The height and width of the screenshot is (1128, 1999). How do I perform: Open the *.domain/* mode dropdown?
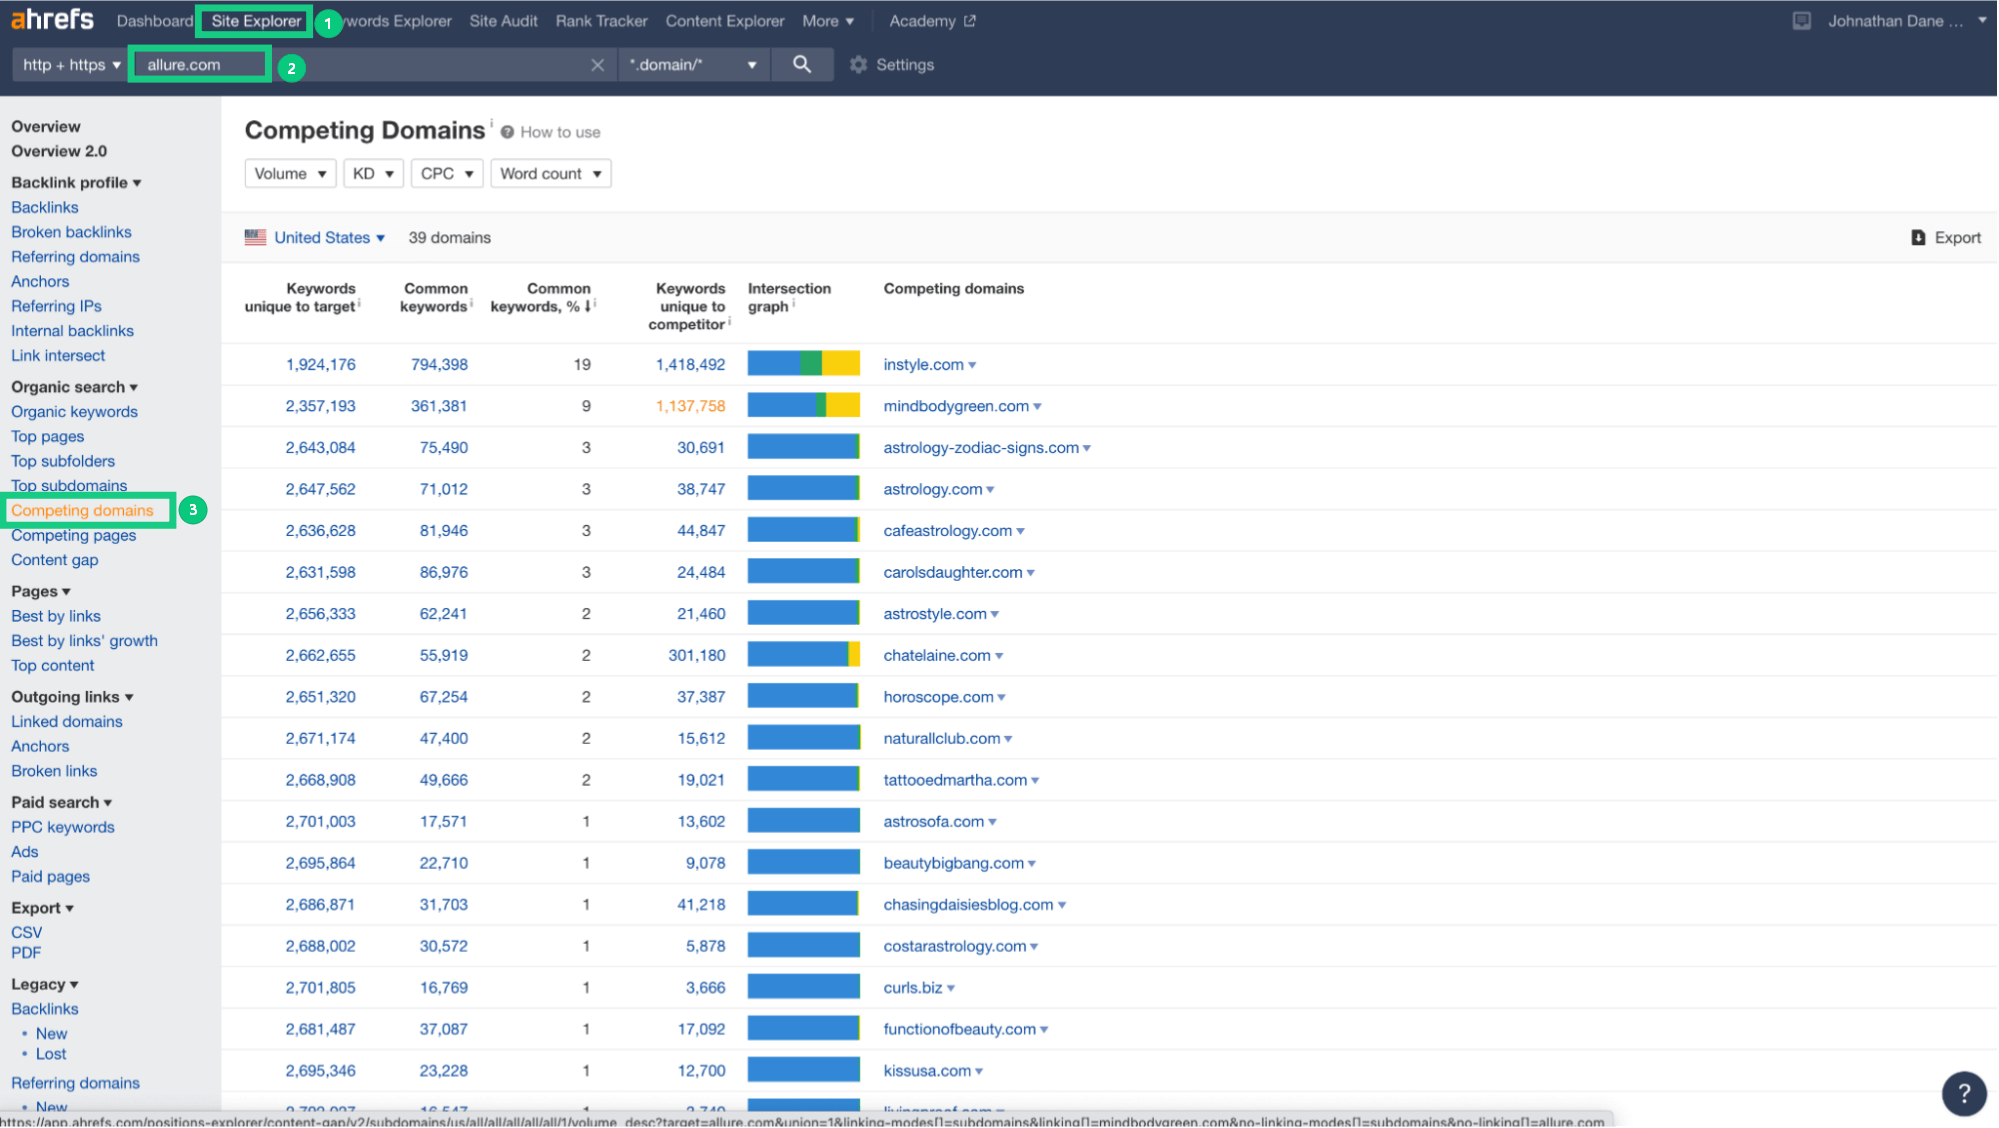[x=693, y=65]
